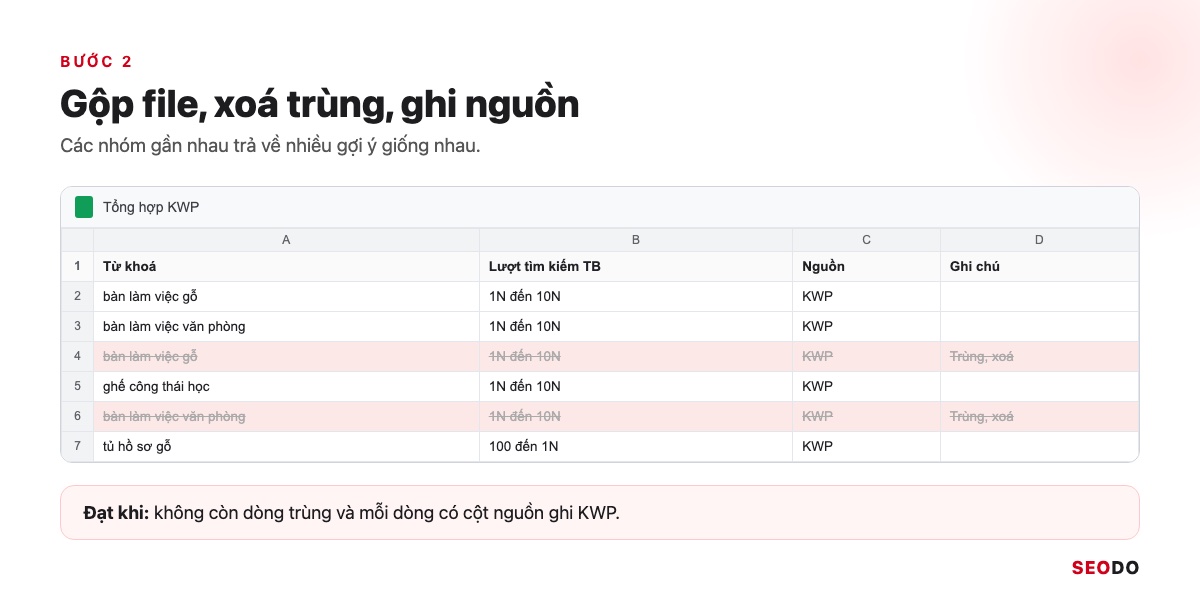Select KWP source cell in row 5
Viewport: 1200px width, 600px height.
point(867,387)
